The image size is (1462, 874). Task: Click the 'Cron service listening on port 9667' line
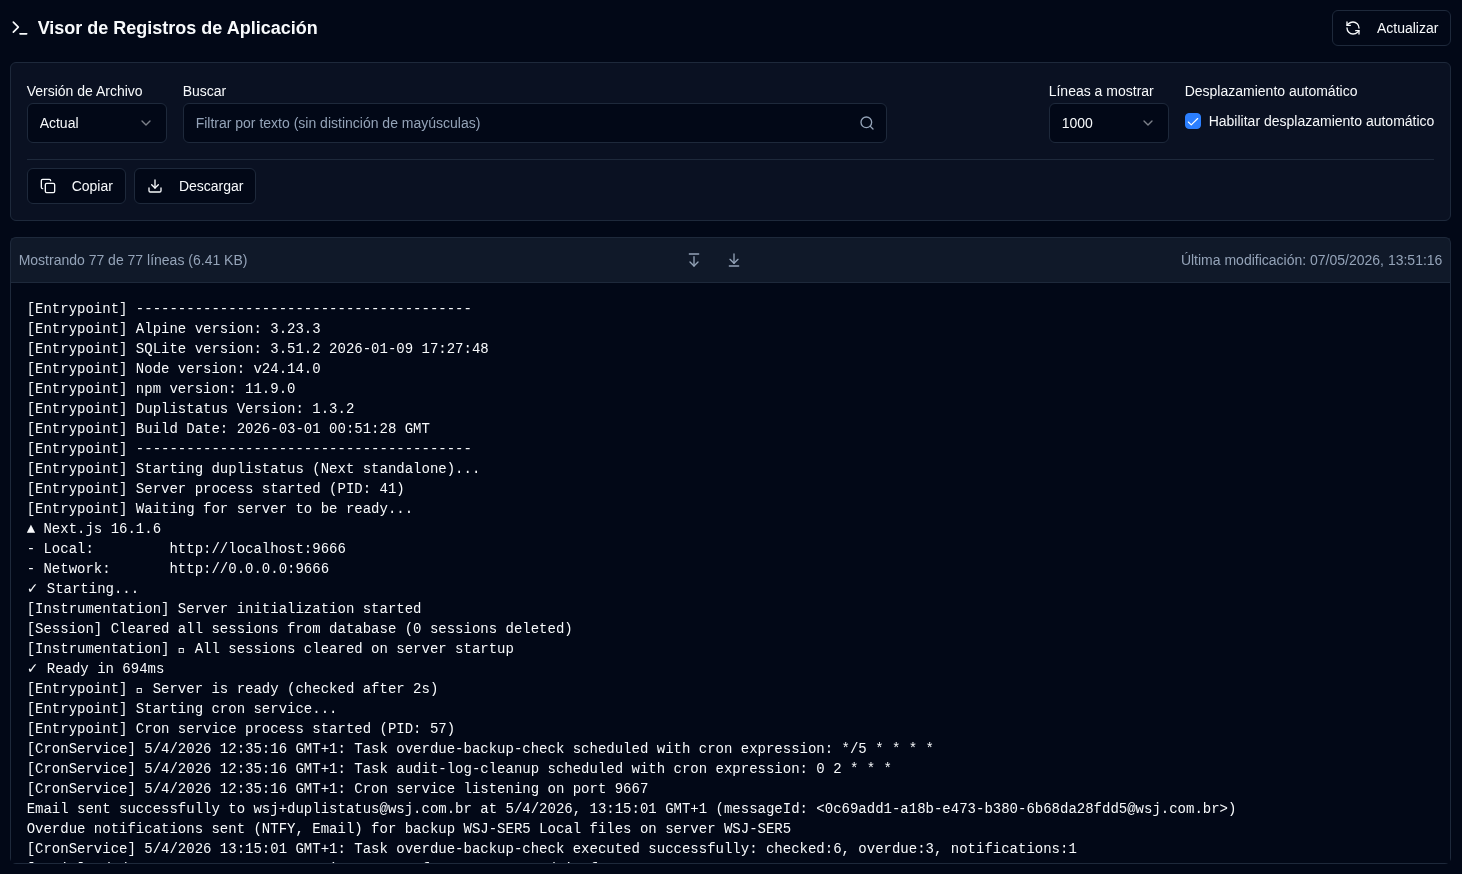[x=338, y=788]
